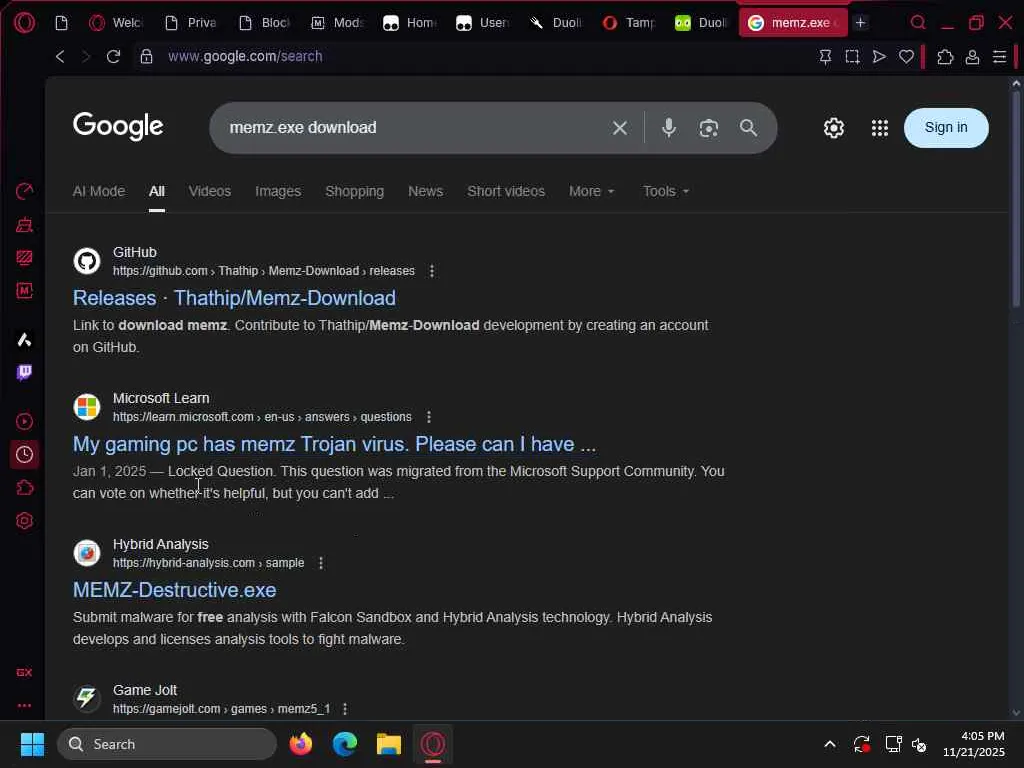This screenshot has width=1024, height=768.
Task: Open Settings gear in sidebar
Action: point(24,521)
